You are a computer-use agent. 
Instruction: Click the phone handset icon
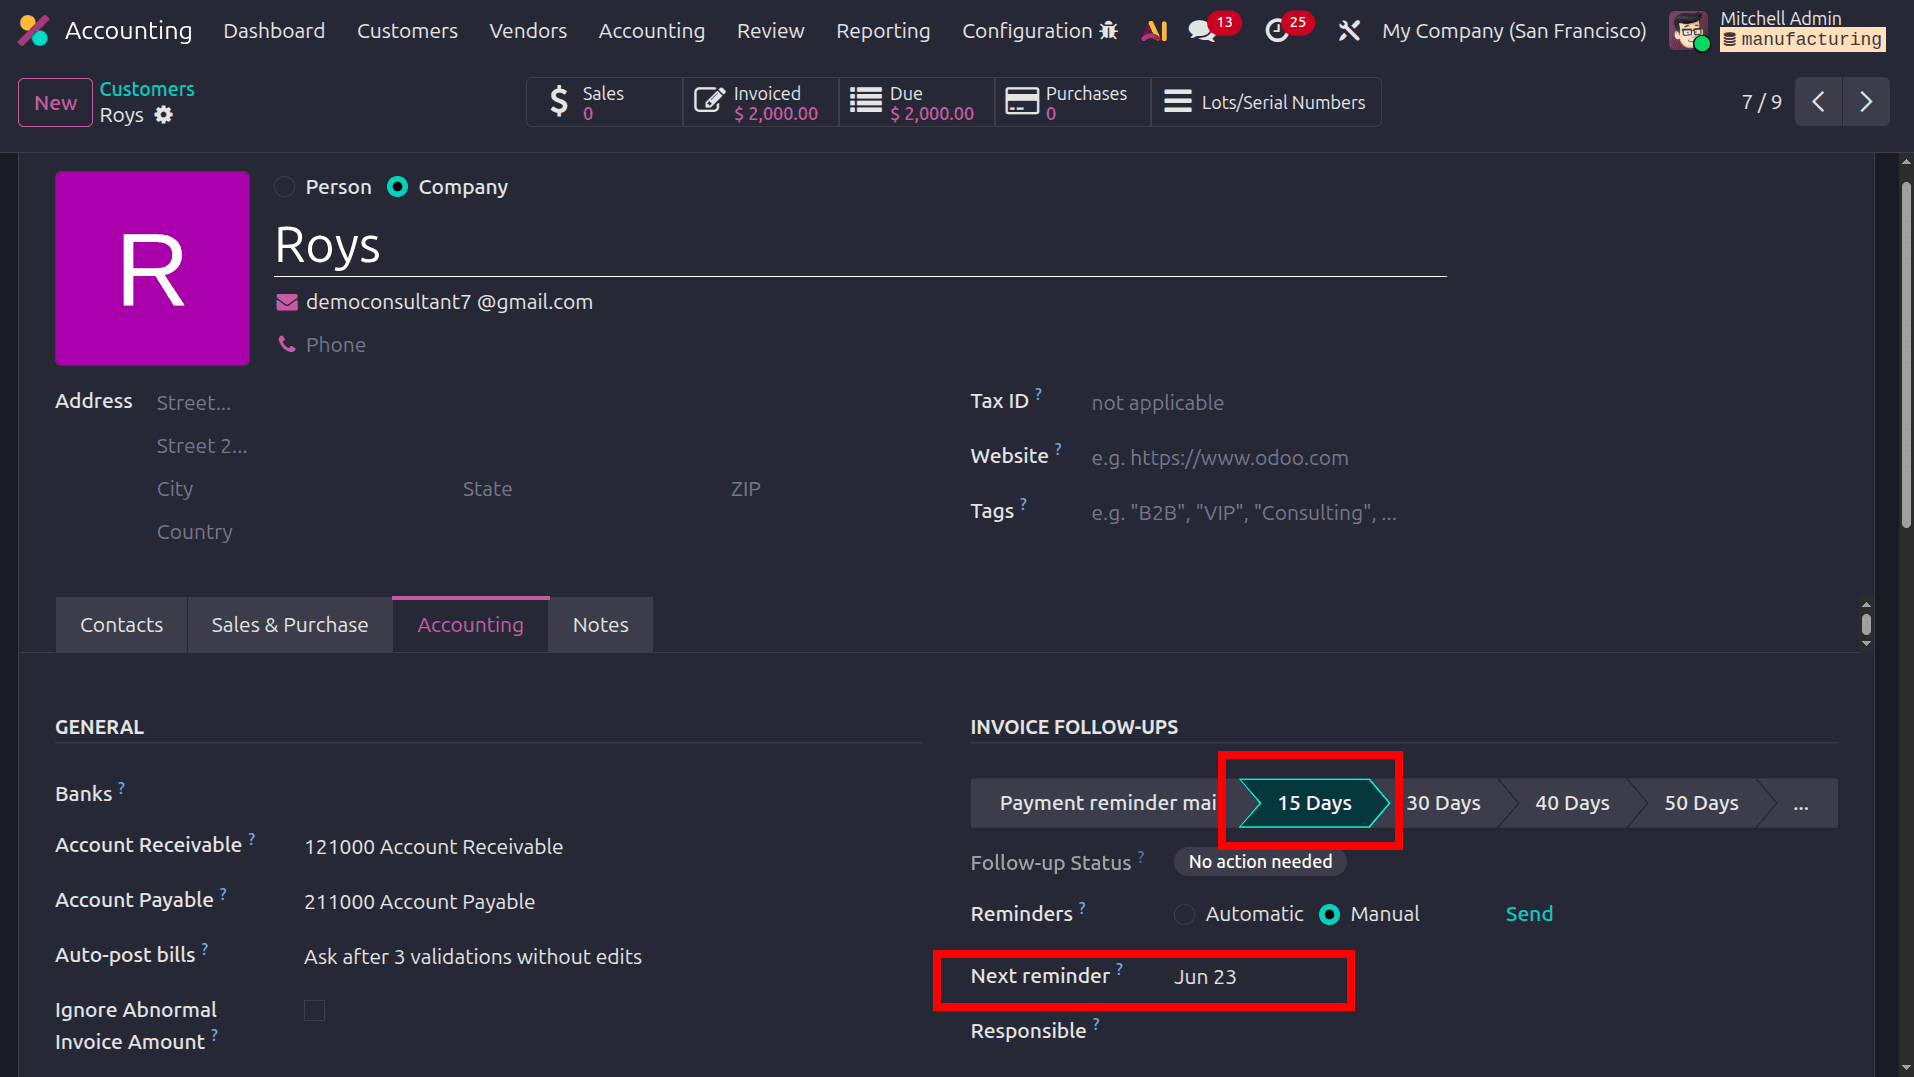pyautogui.click(x=287, y=344)
